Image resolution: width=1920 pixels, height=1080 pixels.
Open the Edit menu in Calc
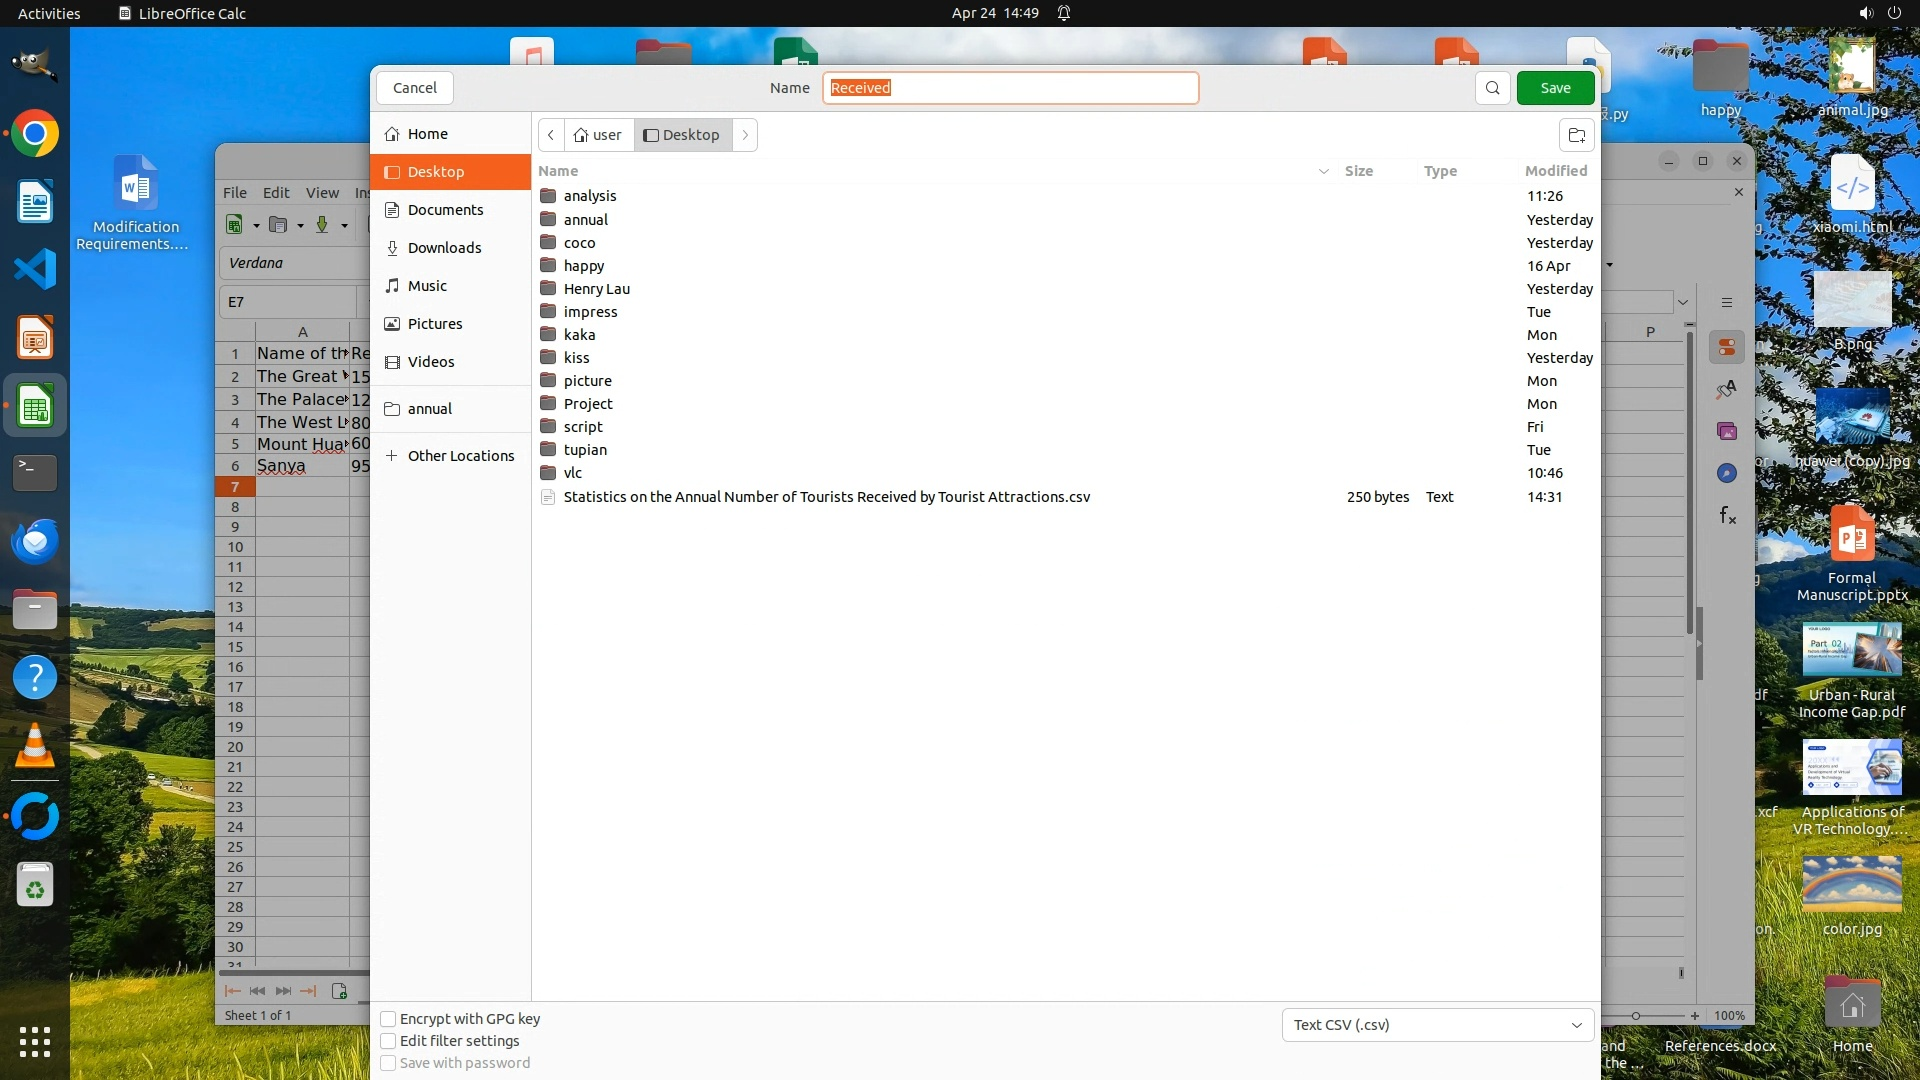tap(276, 193)
